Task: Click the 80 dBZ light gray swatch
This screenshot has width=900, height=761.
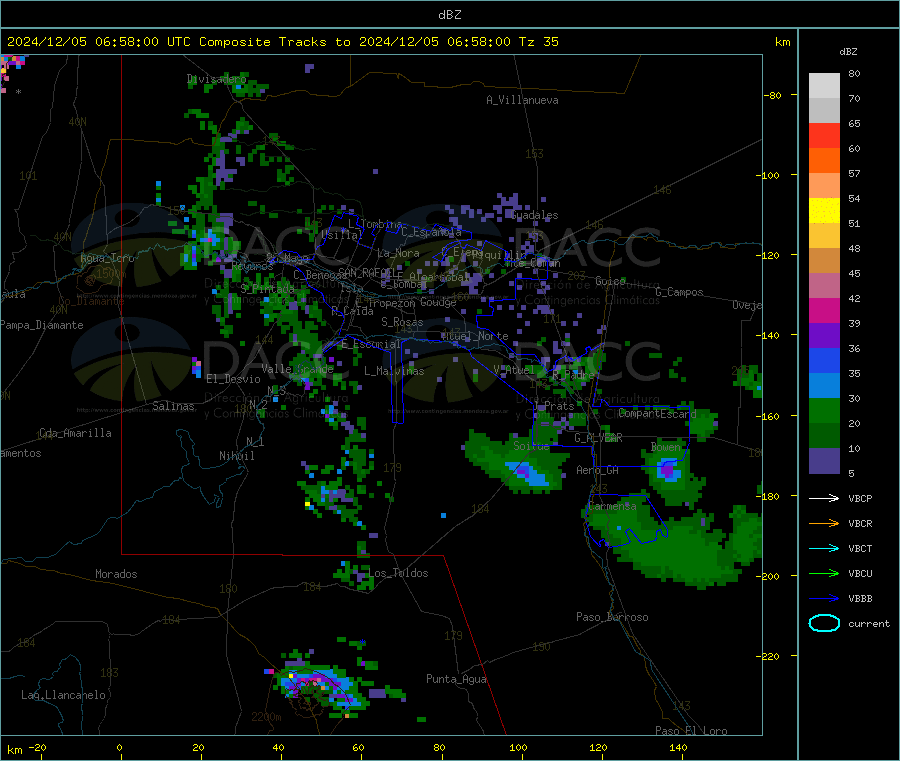Action: [824, 86]
